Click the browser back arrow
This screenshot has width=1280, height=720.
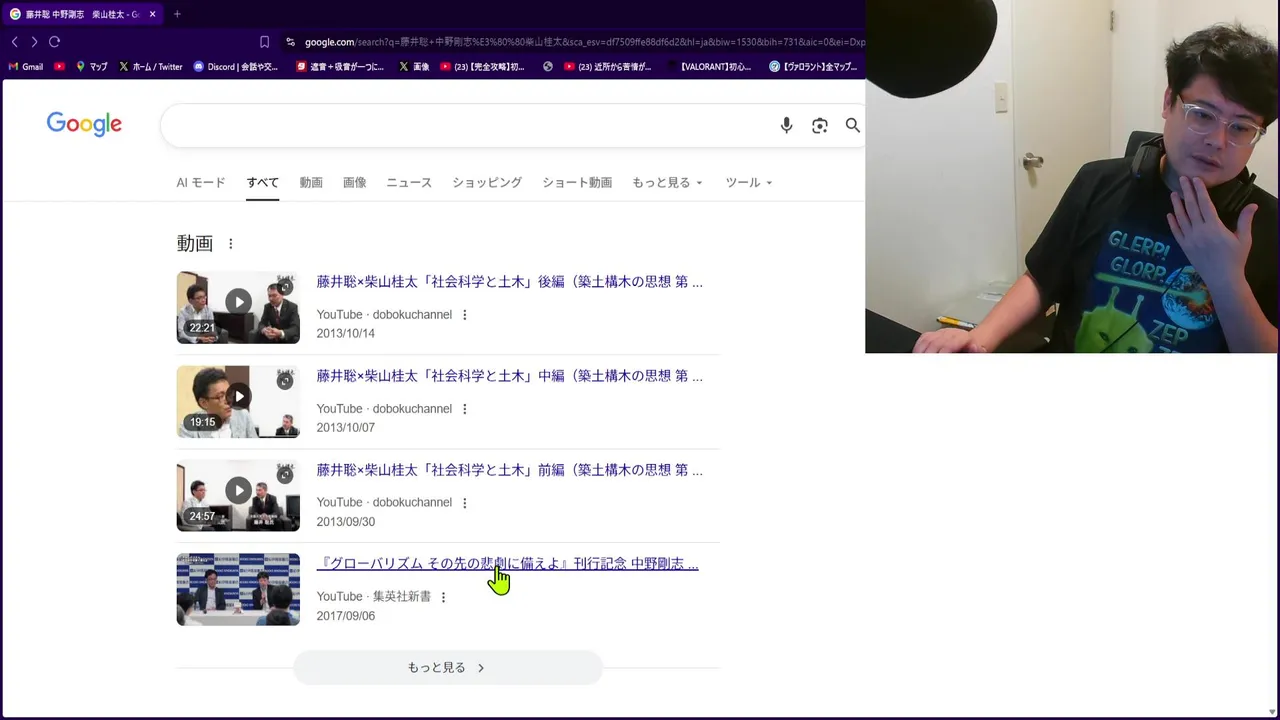click(14, 42)
